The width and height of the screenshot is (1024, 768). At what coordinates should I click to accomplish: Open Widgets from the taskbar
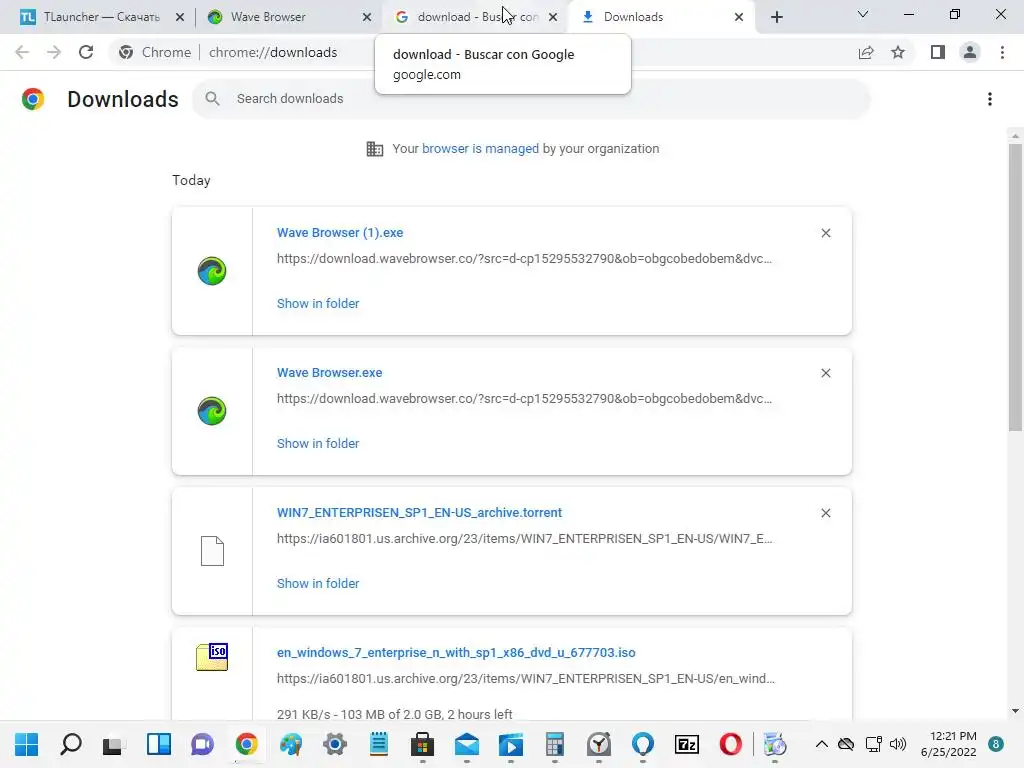pyautogui.click(x=159, y=744)
